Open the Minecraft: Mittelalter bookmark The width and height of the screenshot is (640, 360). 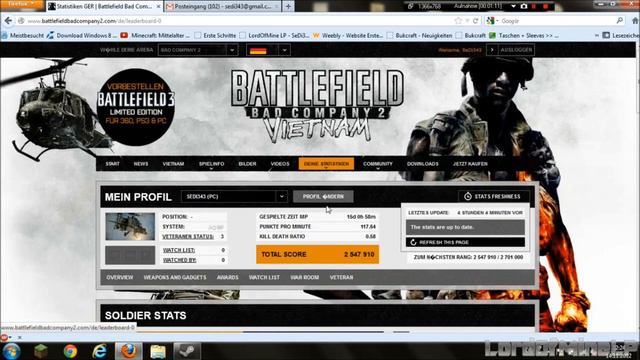coord(156,36)
